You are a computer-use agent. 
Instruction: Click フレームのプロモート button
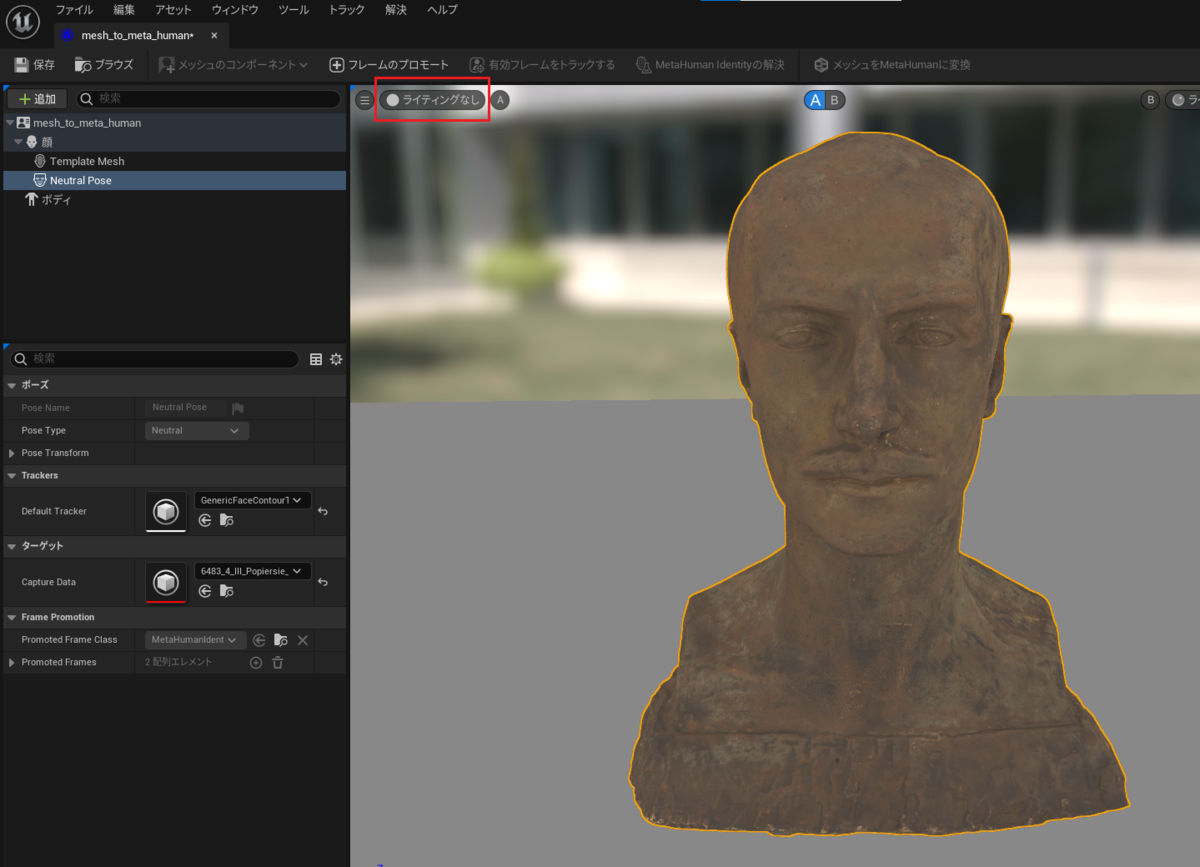389,65
